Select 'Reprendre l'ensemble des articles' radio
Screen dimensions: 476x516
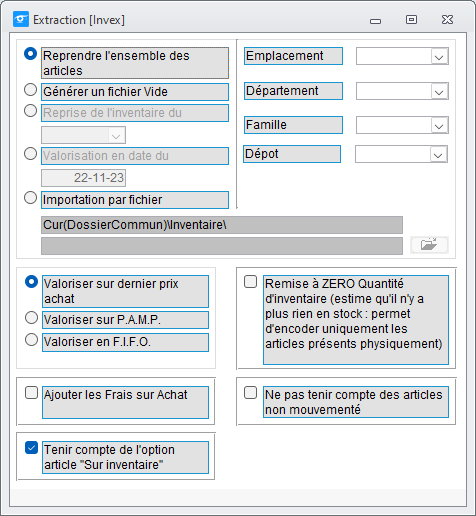pos(30,53)
